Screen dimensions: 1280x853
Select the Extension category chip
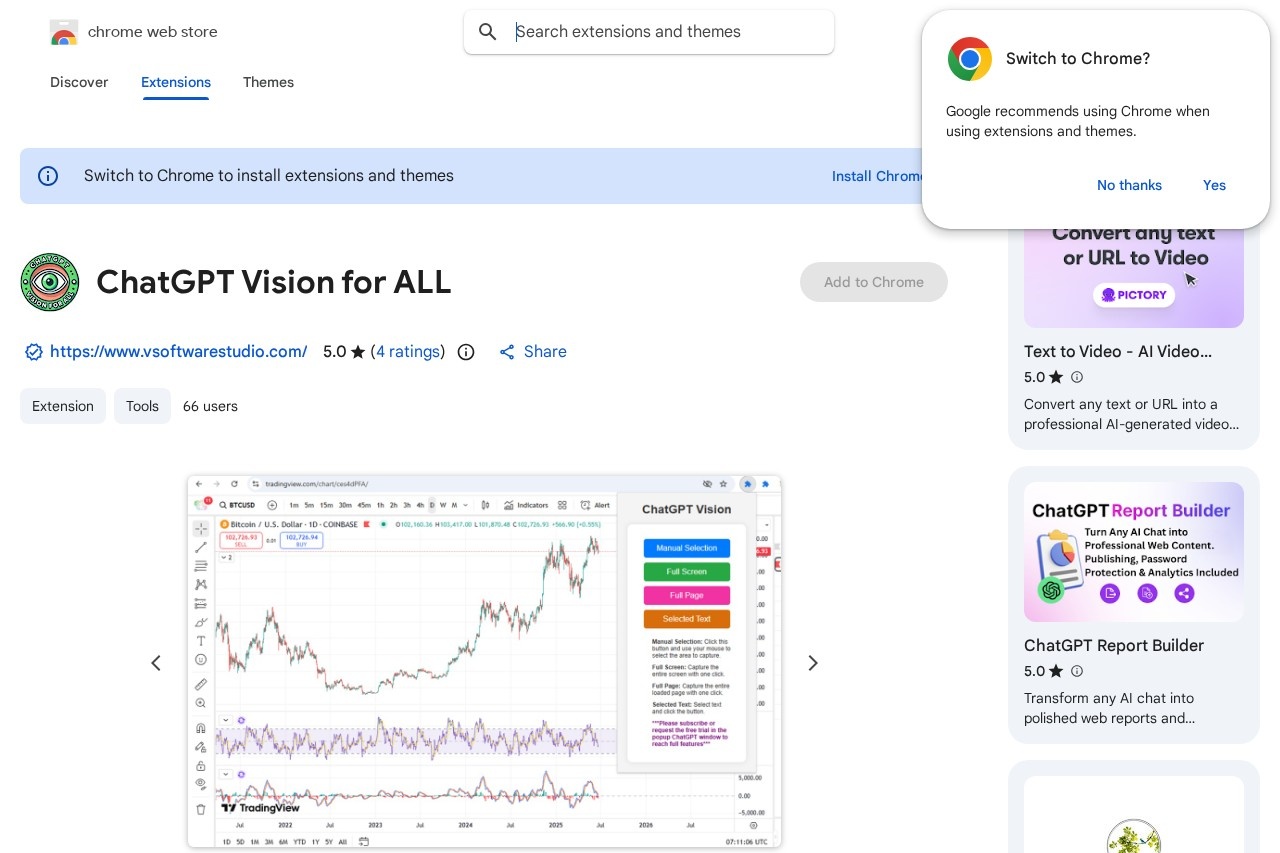point(62,406)
